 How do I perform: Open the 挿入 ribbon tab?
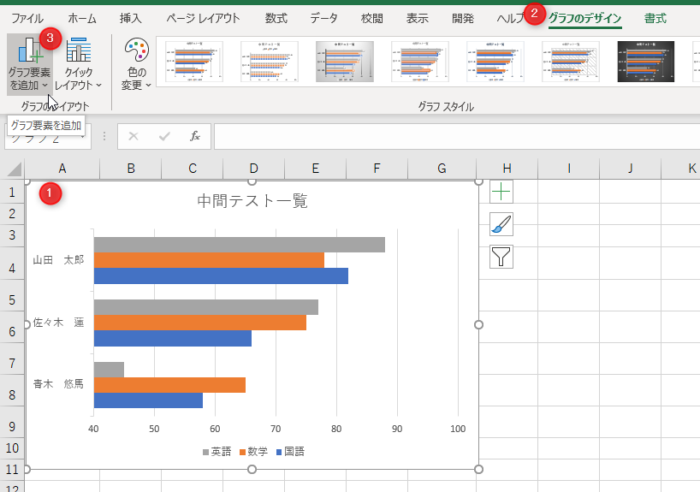(x=130, y=18)
